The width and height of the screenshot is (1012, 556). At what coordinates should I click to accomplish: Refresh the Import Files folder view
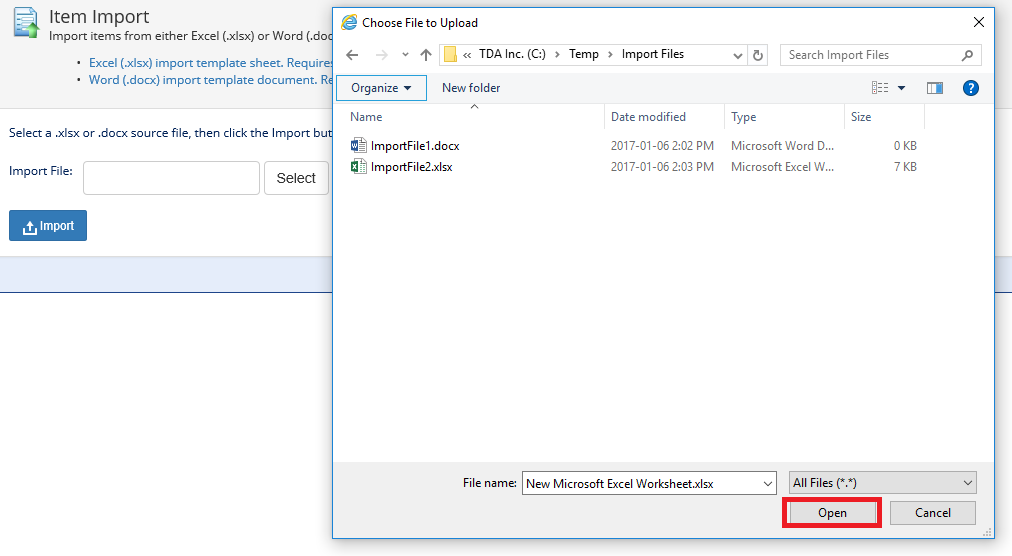pyautogui.click(x=758, y=55)
